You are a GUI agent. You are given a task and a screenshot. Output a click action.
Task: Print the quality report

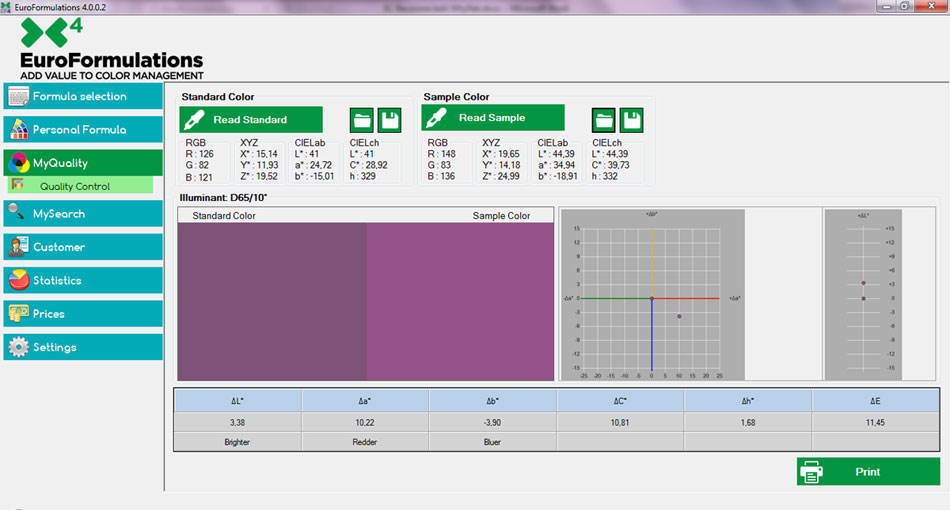[x=868, y=471]
